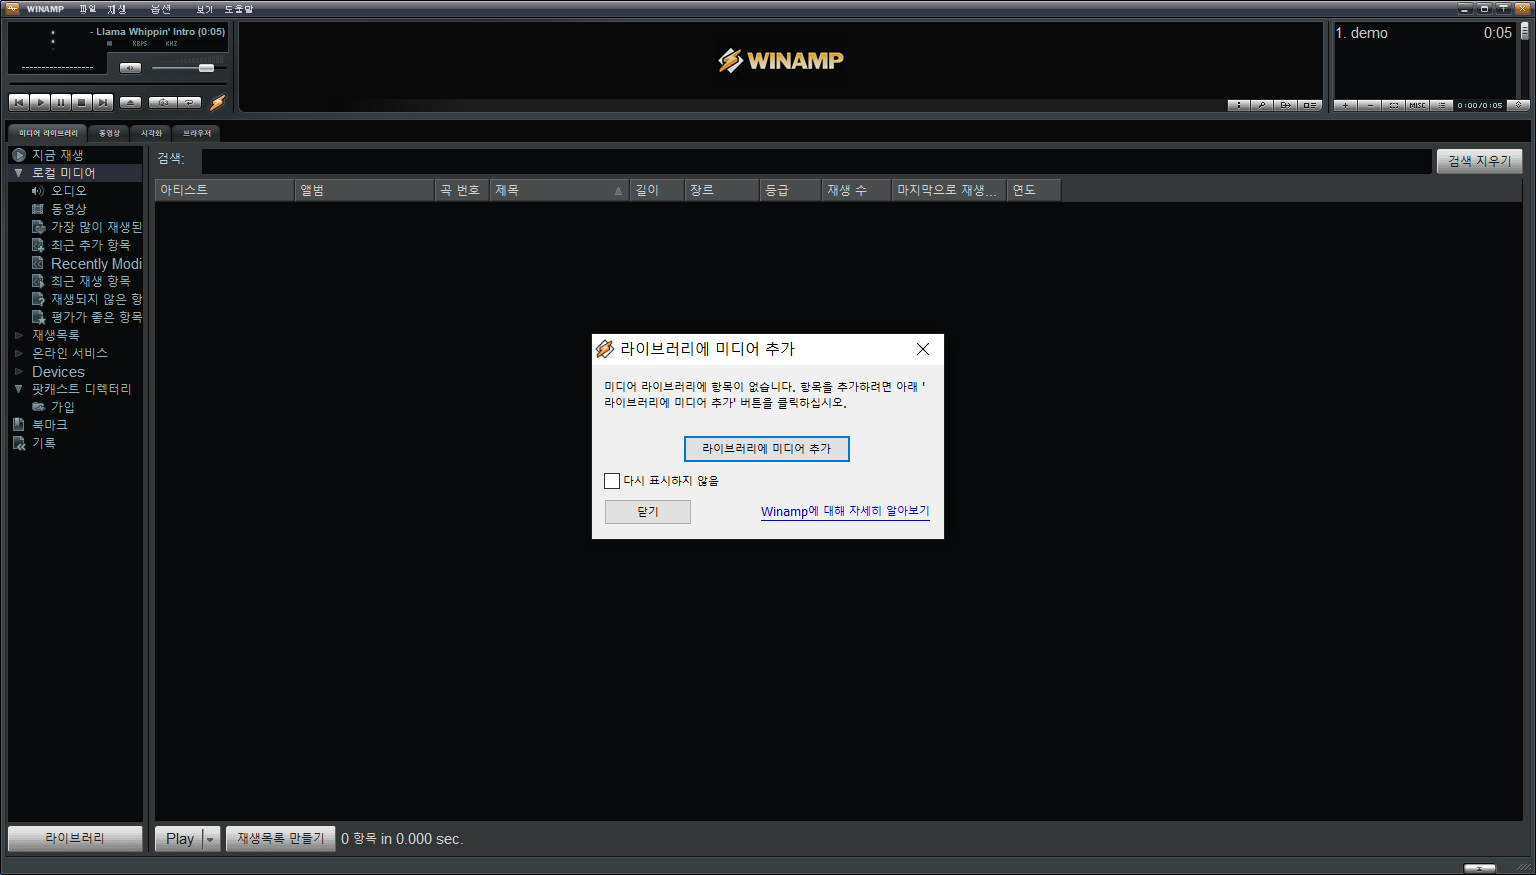Viewport: 1536px width, 875px height.
Task: Click the toggle playlist layout button under visualizer
Action: pos(1310,105)
